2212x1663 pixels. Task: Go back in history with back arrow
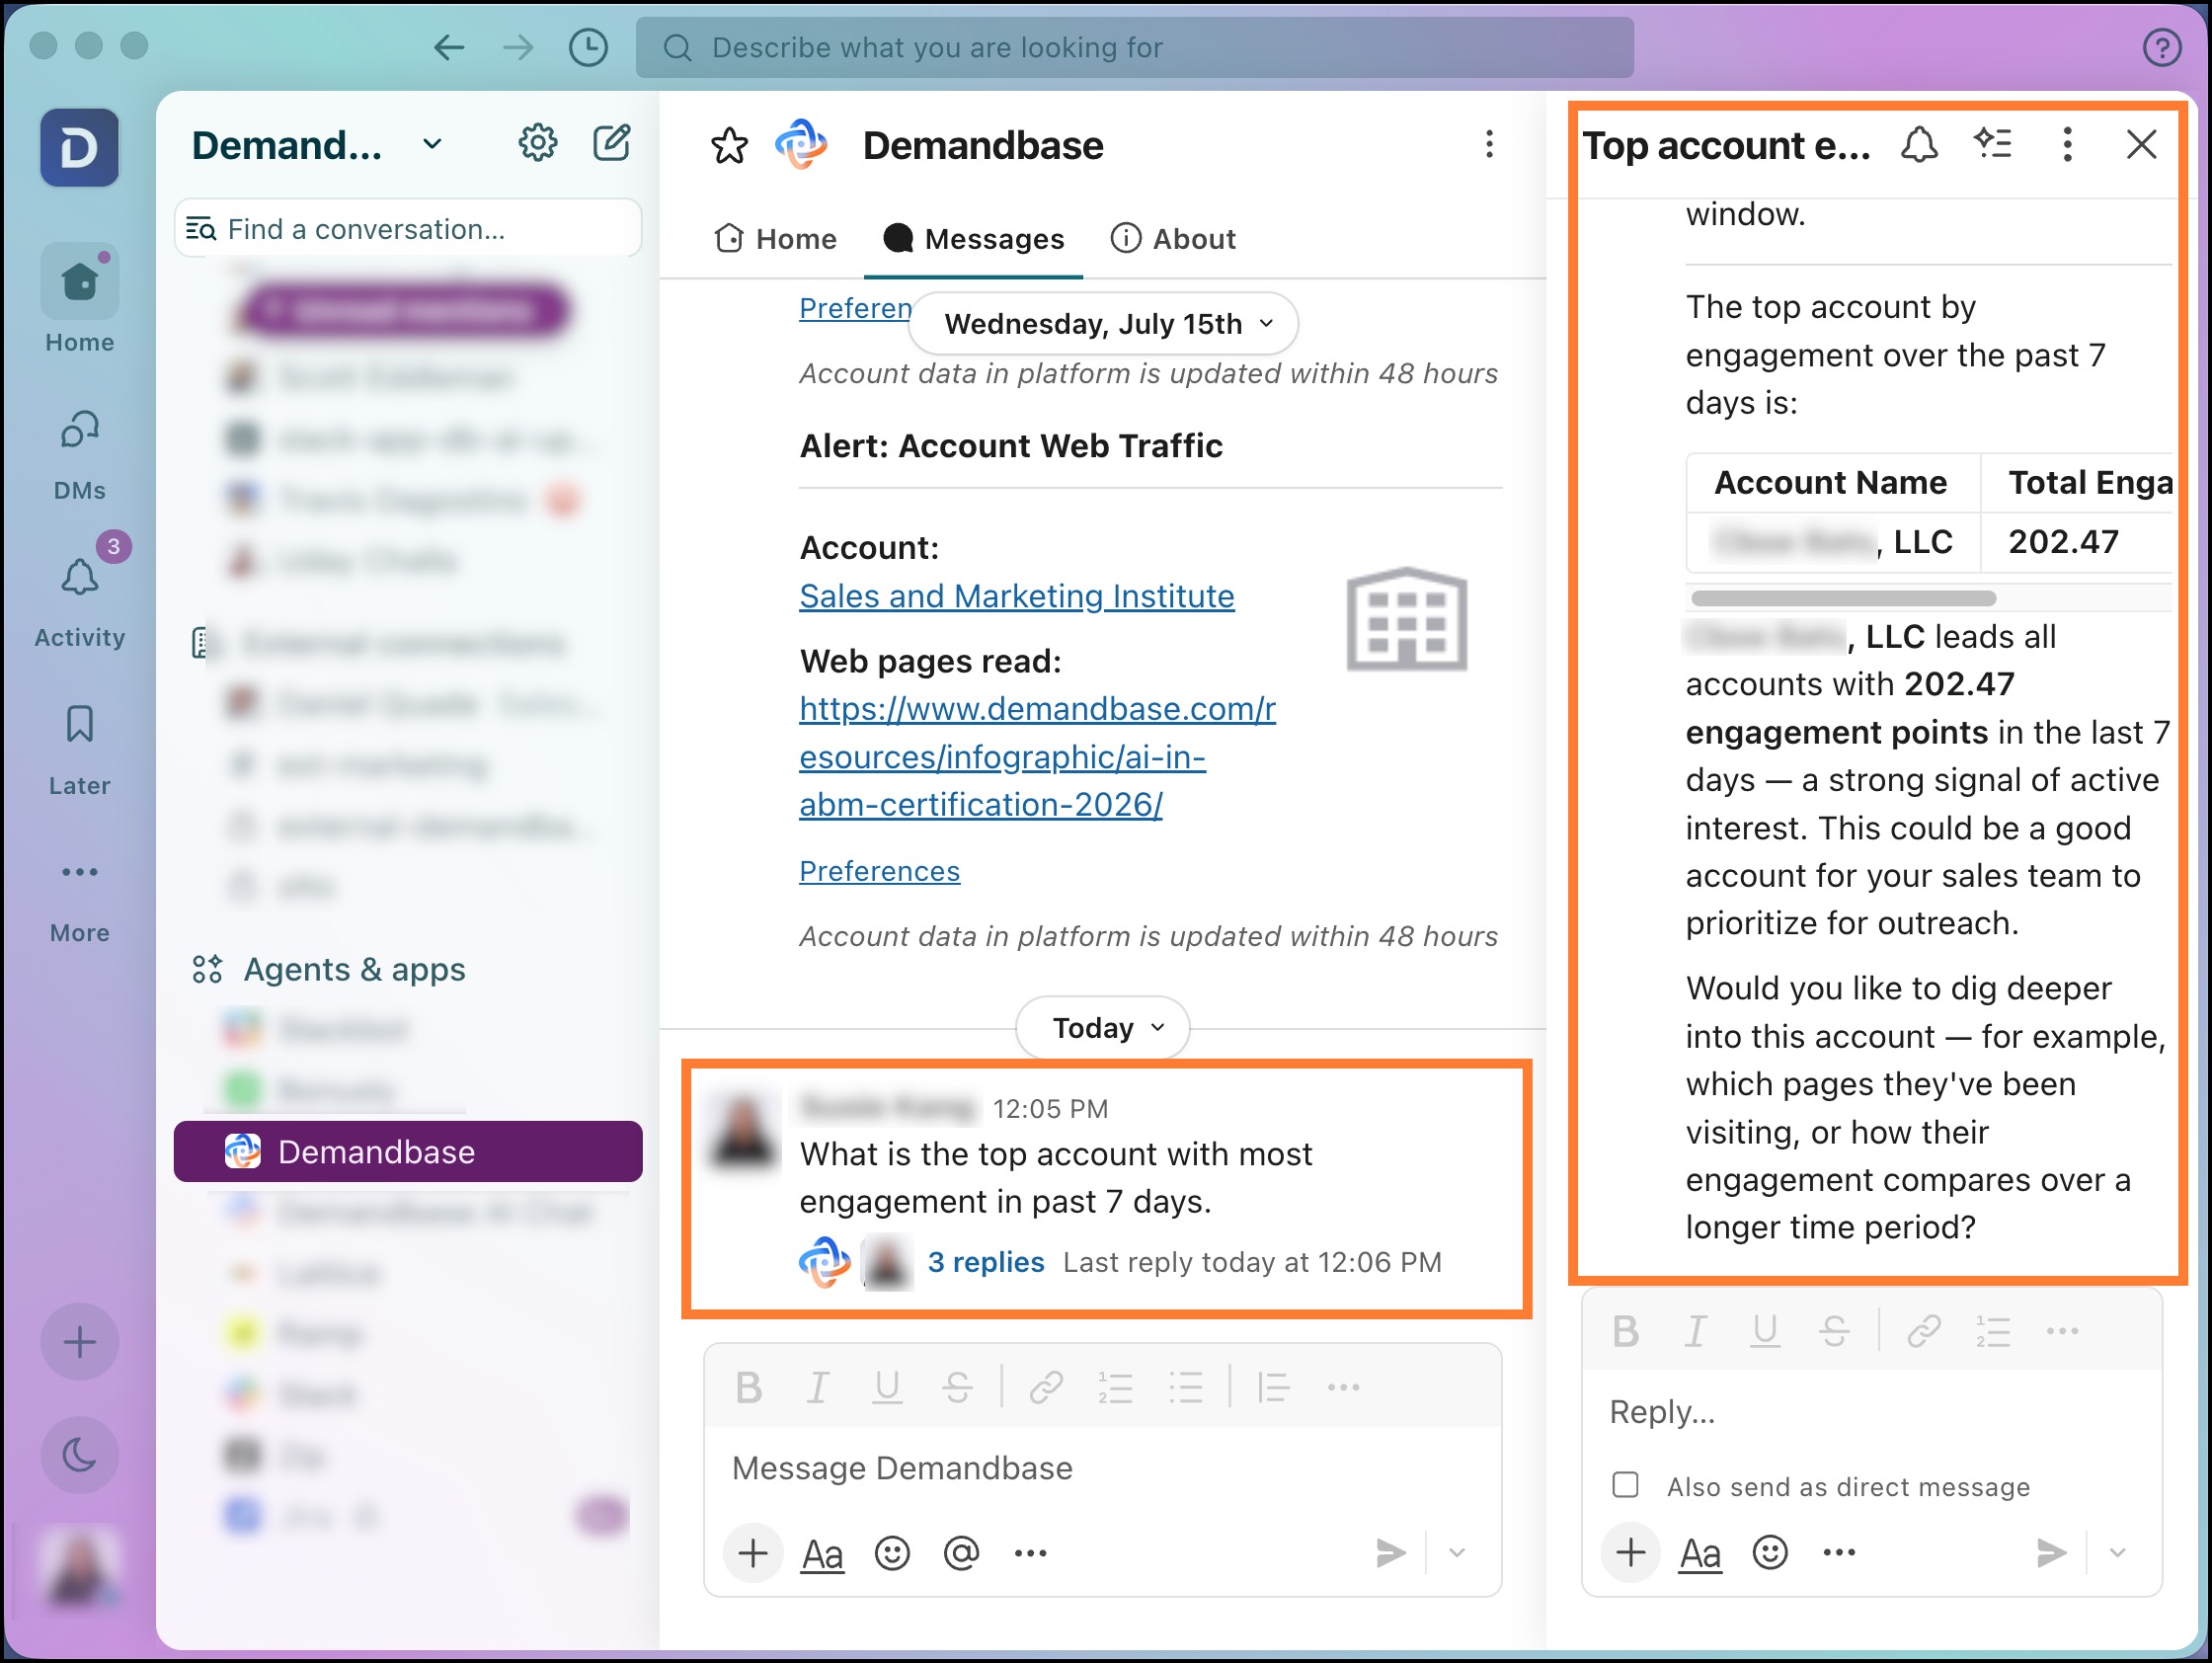(449, 47)
